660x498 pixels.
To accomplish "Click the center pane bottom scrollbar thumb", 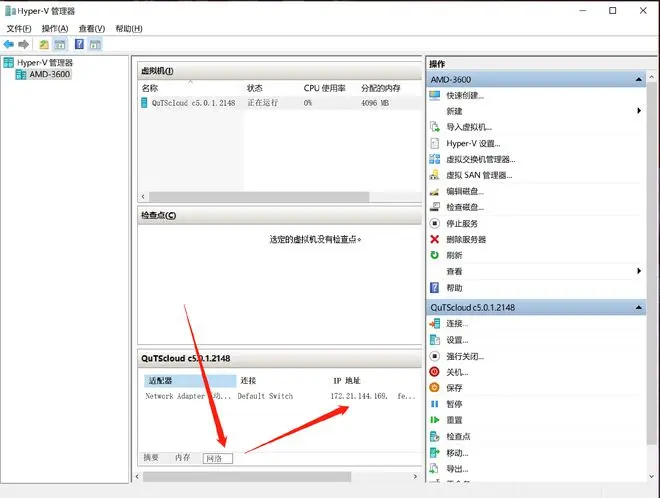I will [x=247, y=477].
